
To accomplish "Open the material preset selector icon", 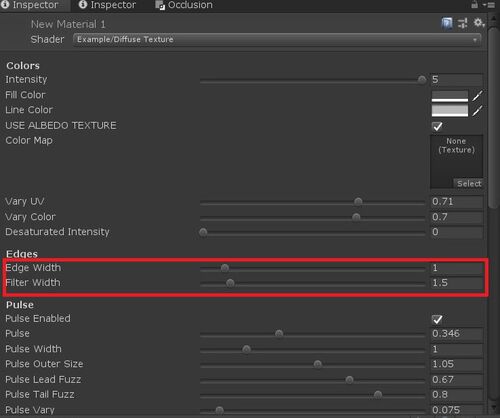I will tap(462, 23).
